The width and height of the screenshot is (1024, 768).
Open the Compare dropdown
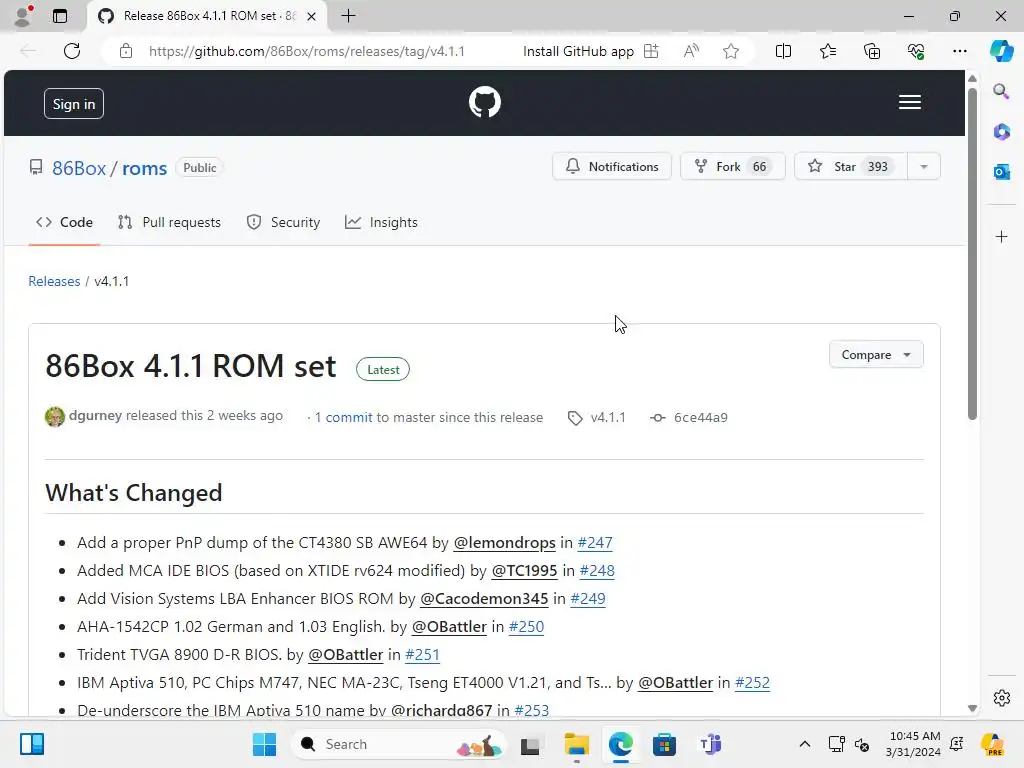pyautogui.click(x=876, y=355)
